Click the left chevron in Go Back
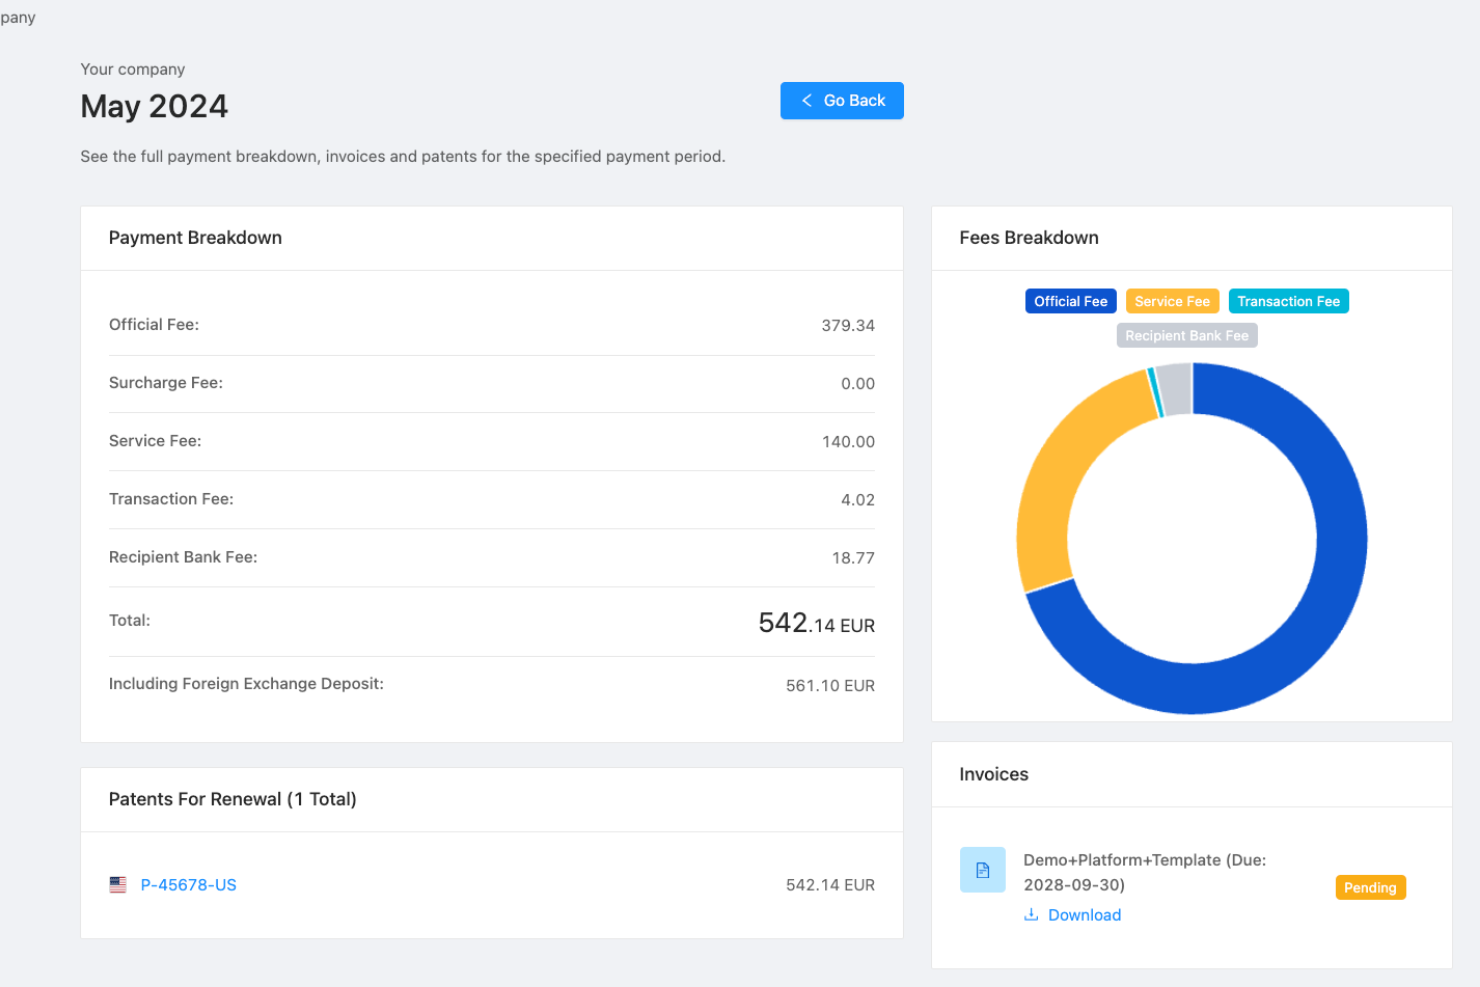Viewport: 1480px width, 987px height. coord(807,101)
